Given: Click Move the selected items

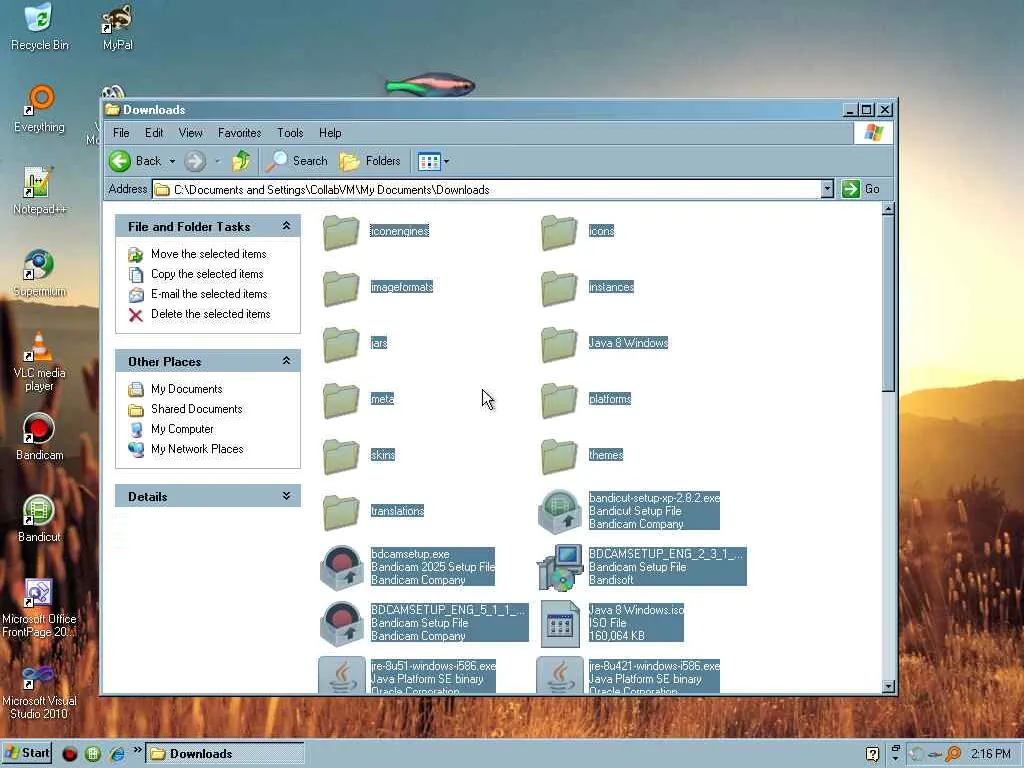Looking at the screenshot, I should pyautogui.click(x=208, y=254).
